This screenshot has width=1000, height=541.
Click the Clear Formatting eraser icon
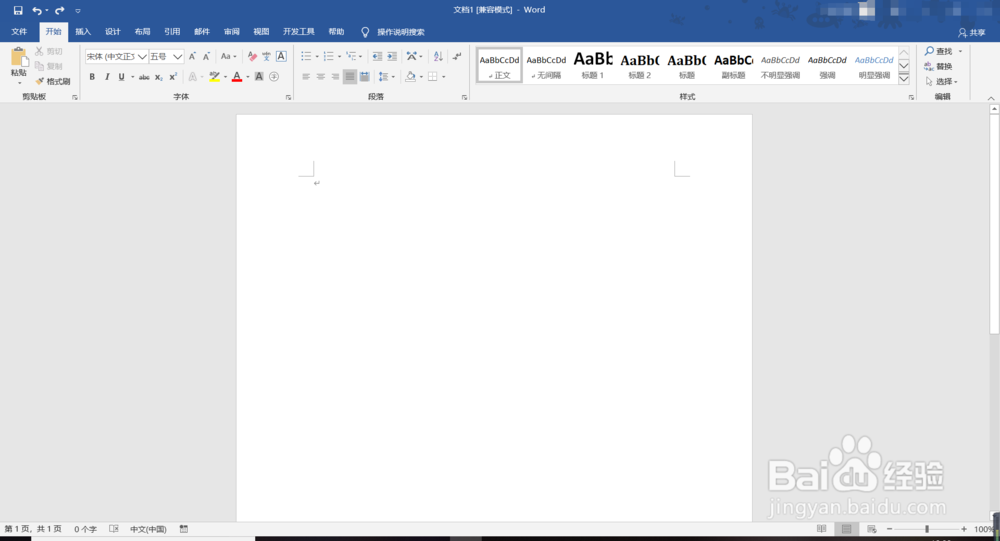(x=252, y=57)
